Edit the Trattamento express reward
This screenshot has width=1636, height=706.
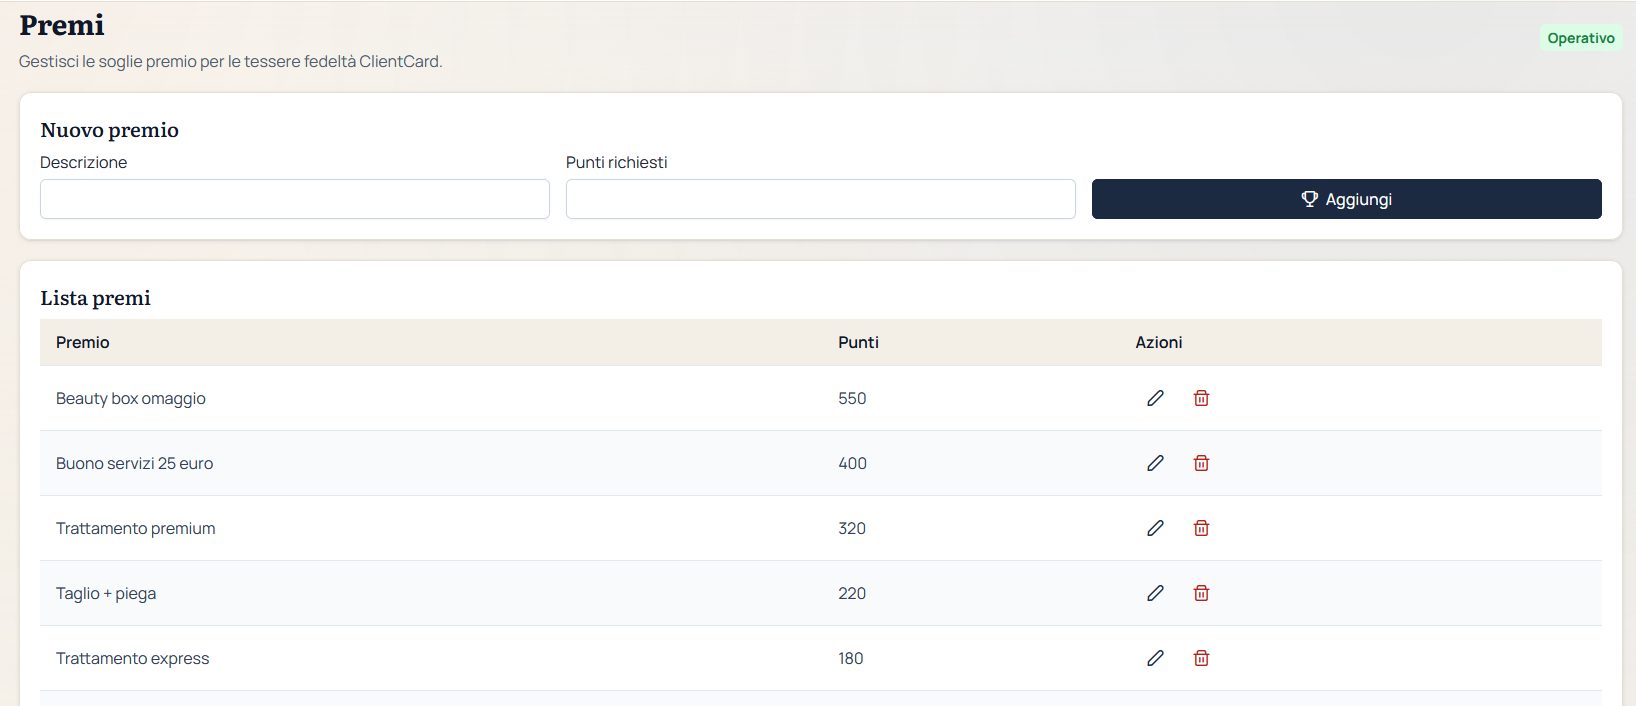point(1155,658)
